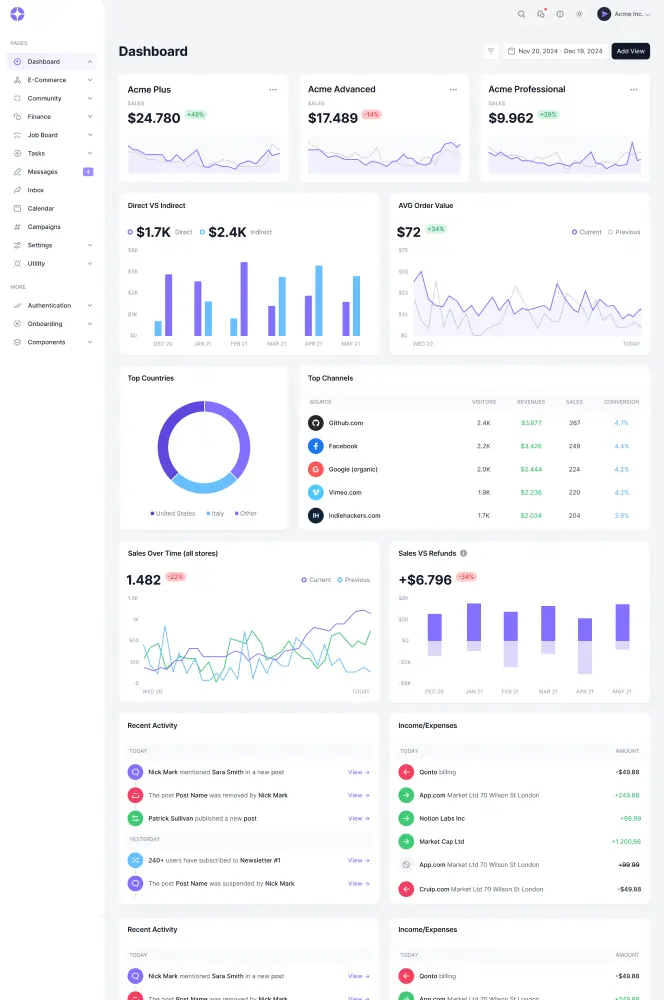664x1000 pixels.
Task: Open notifications icon with red dot
Action: click(x=540, y=14)
